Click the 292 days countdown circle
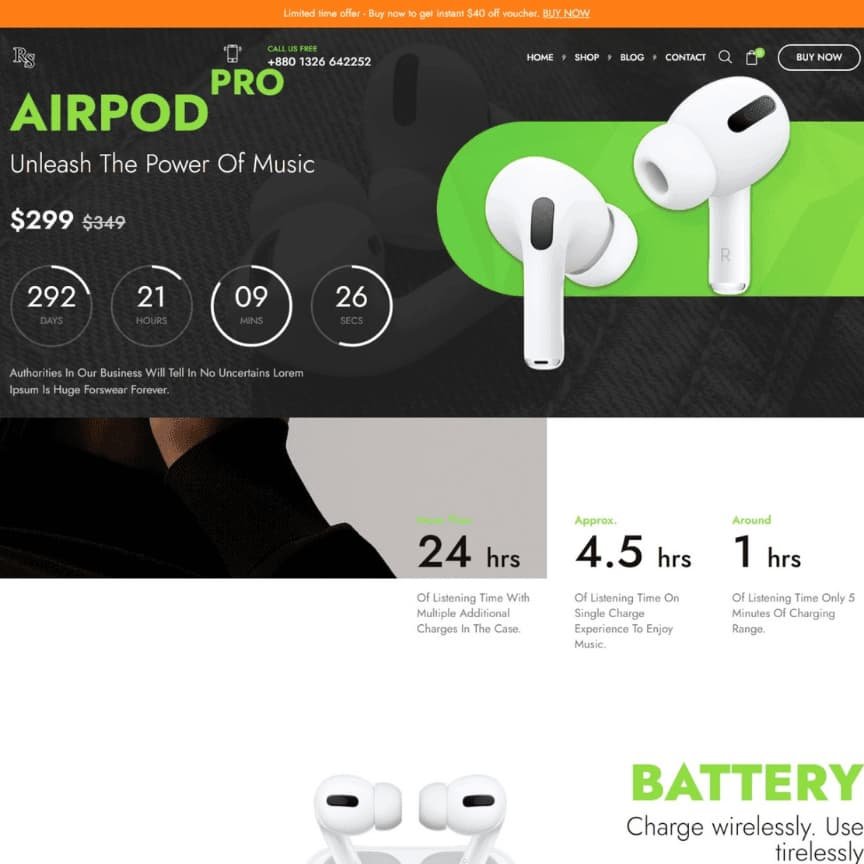Viewport: 864px width, 864px height. [51, 306]
